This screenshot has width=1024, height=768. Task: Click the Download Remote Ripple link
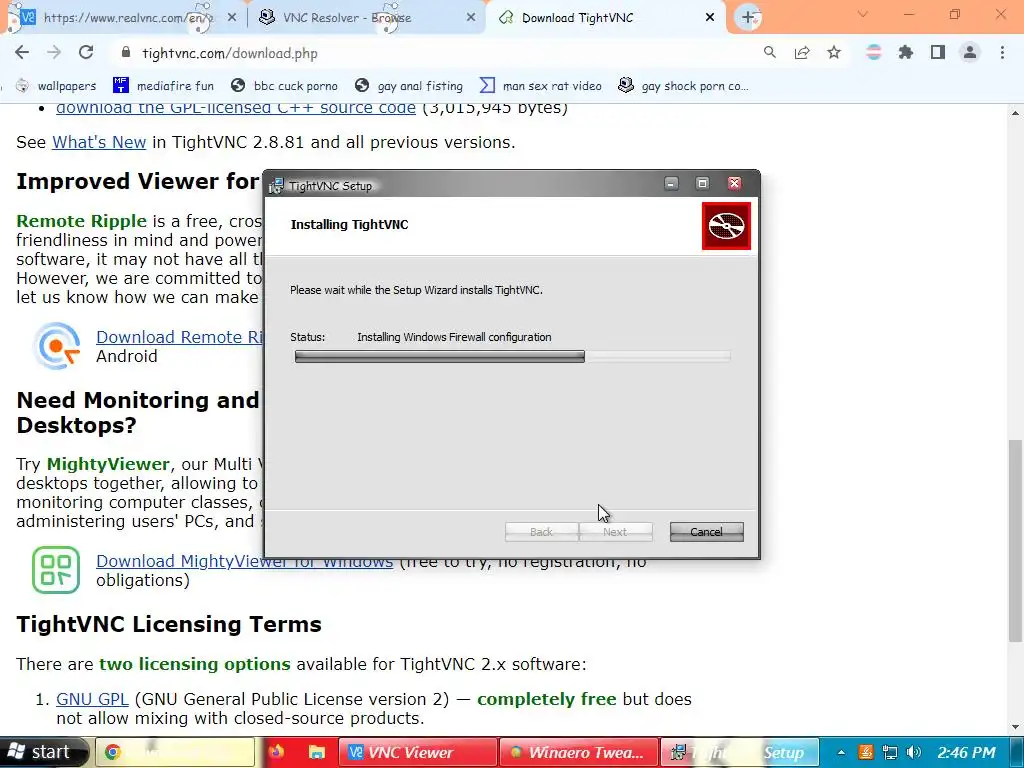pyautogui.click(x=180, y=337)
